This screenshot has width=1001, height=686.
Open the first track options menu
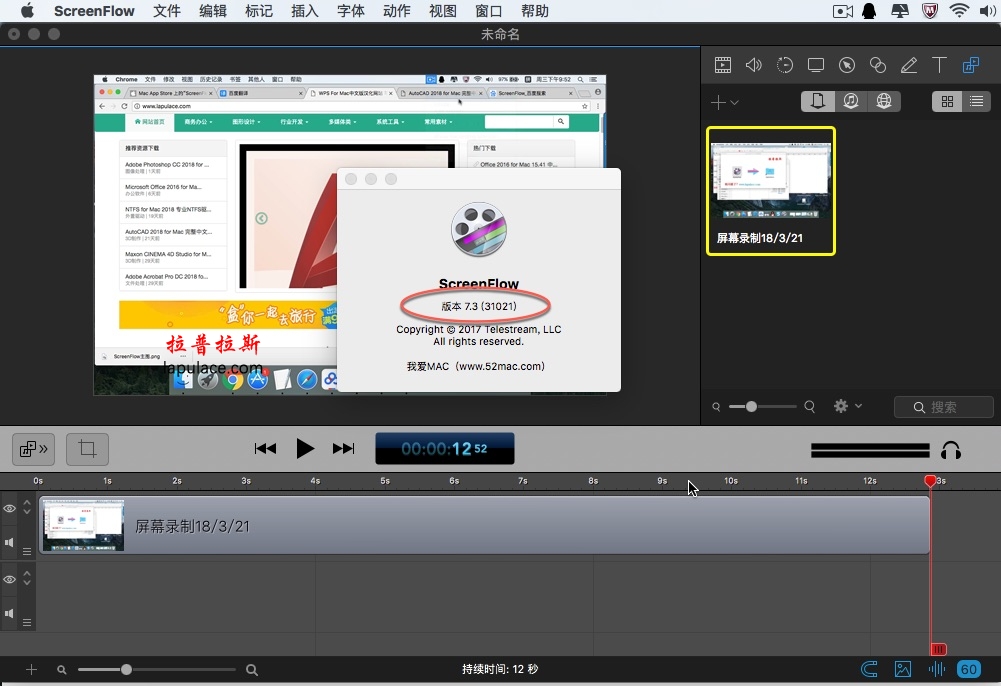[x=27, y=551]
